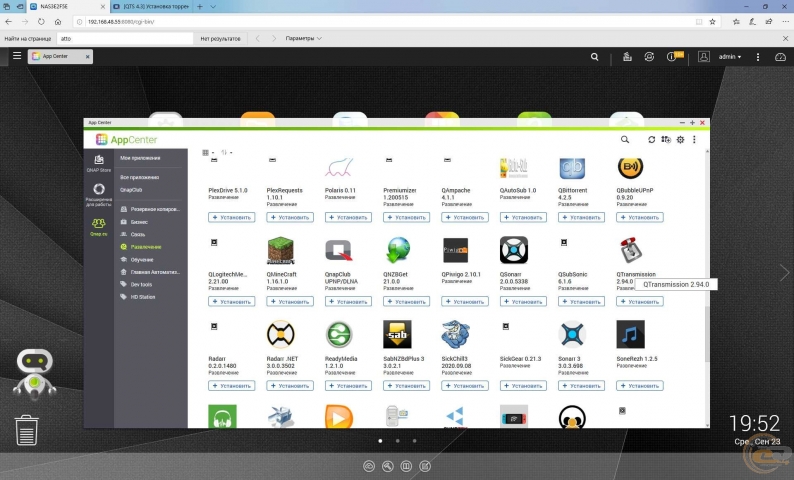Viewport: 794px width, 480px height.
Task: Install PlexDrive 5.1.0
Action: click(x=231, y=217)
